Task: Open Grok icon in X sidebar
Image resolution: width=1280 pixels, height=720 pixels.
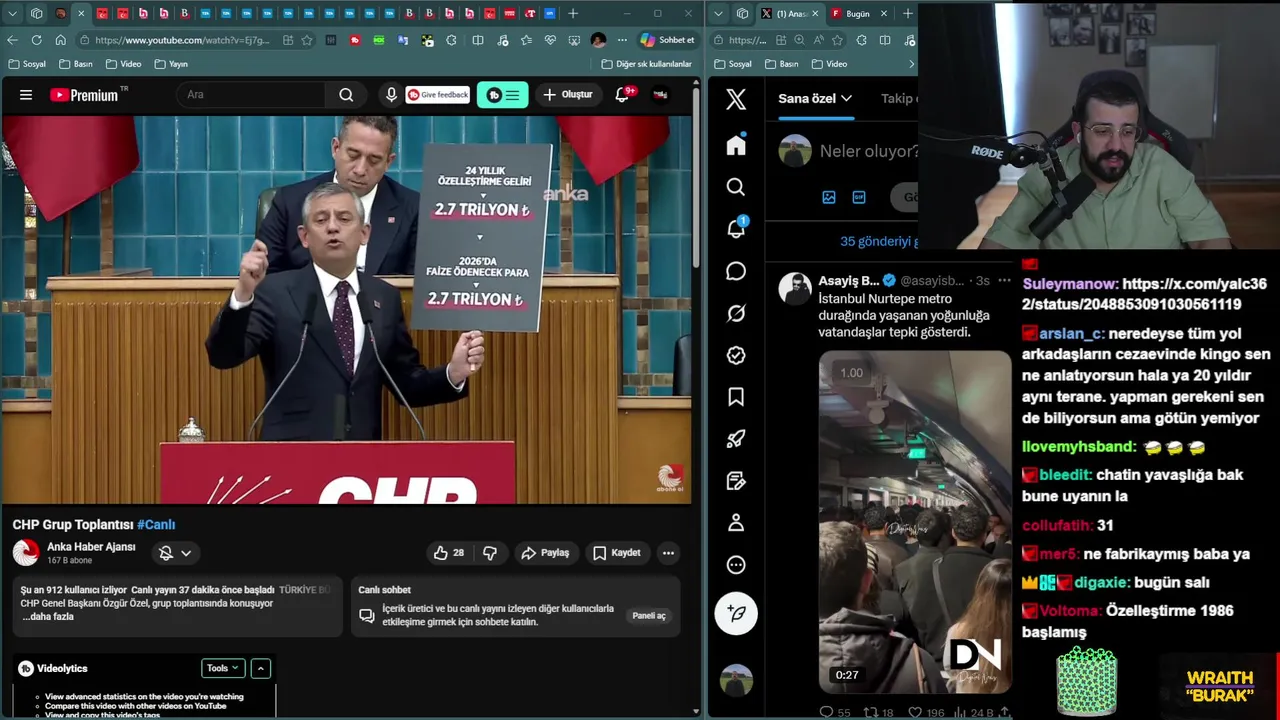Action: pyautogui.click(x=736, y=313)
